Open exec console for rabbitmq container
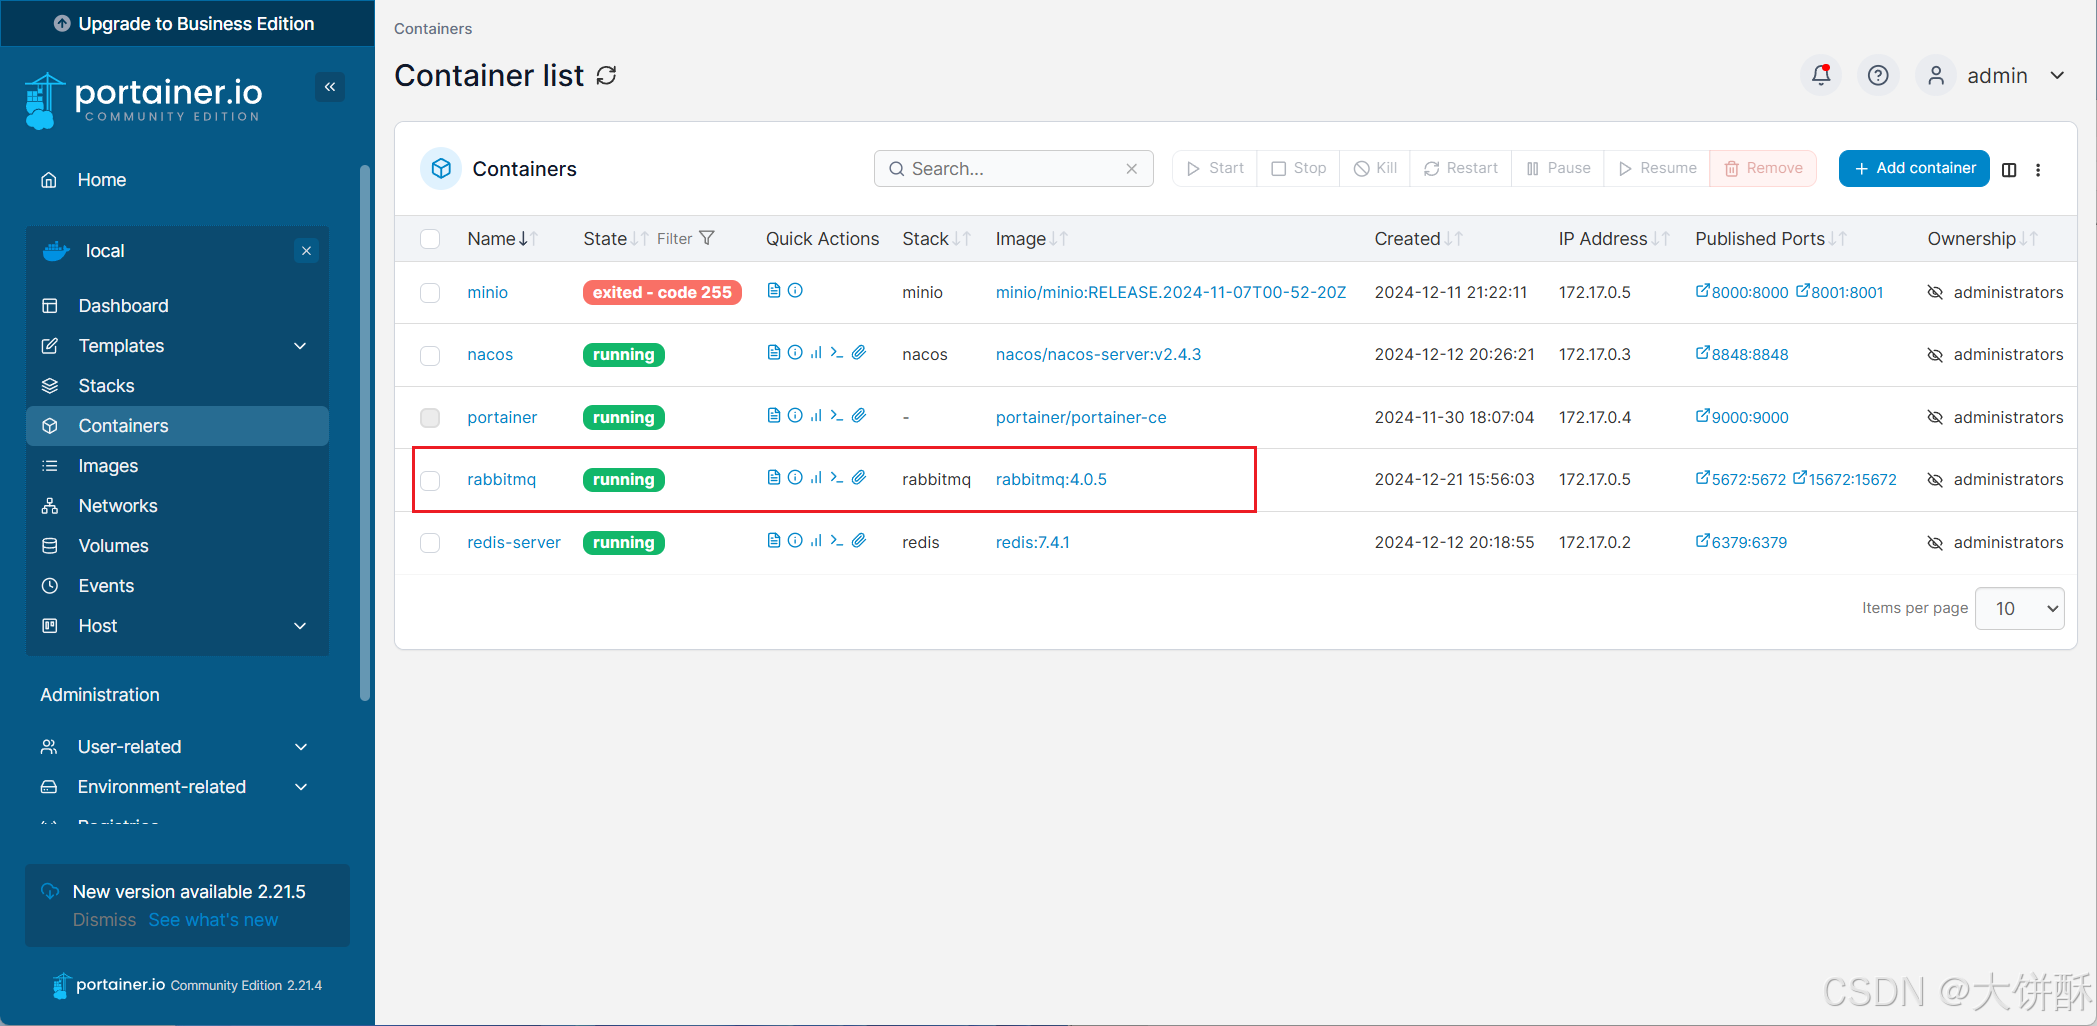This screenshot has height=1026, width=2097. (x=837, y=478)
